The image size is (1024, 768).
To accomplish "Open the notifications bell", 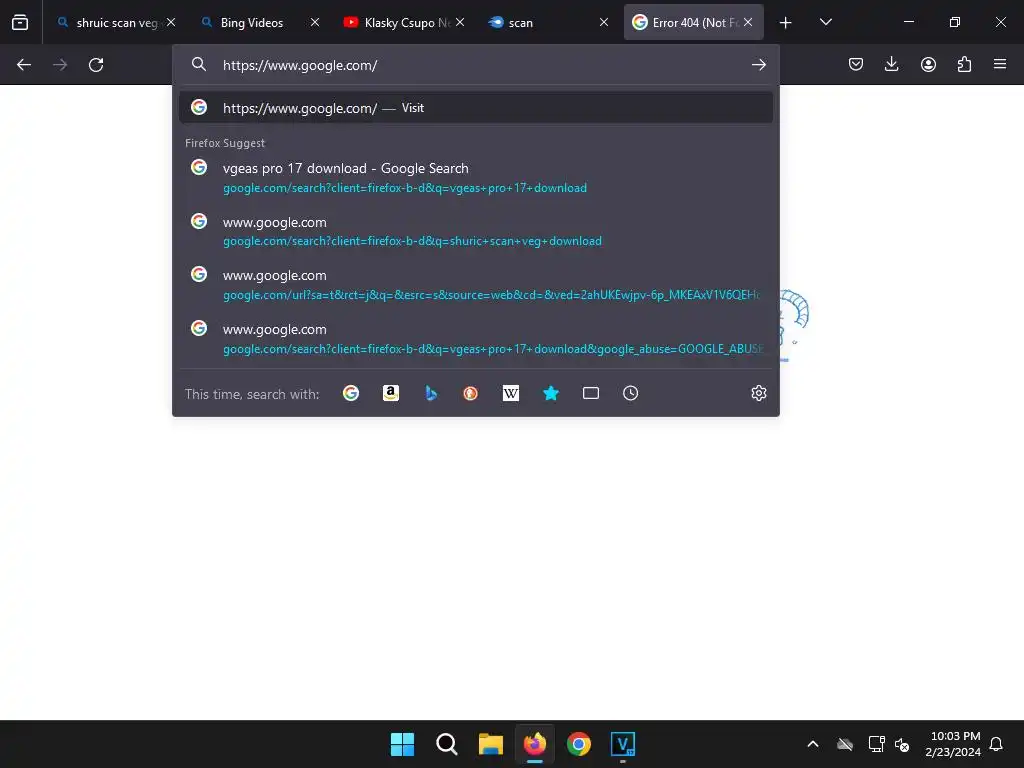I will [996, 744].
